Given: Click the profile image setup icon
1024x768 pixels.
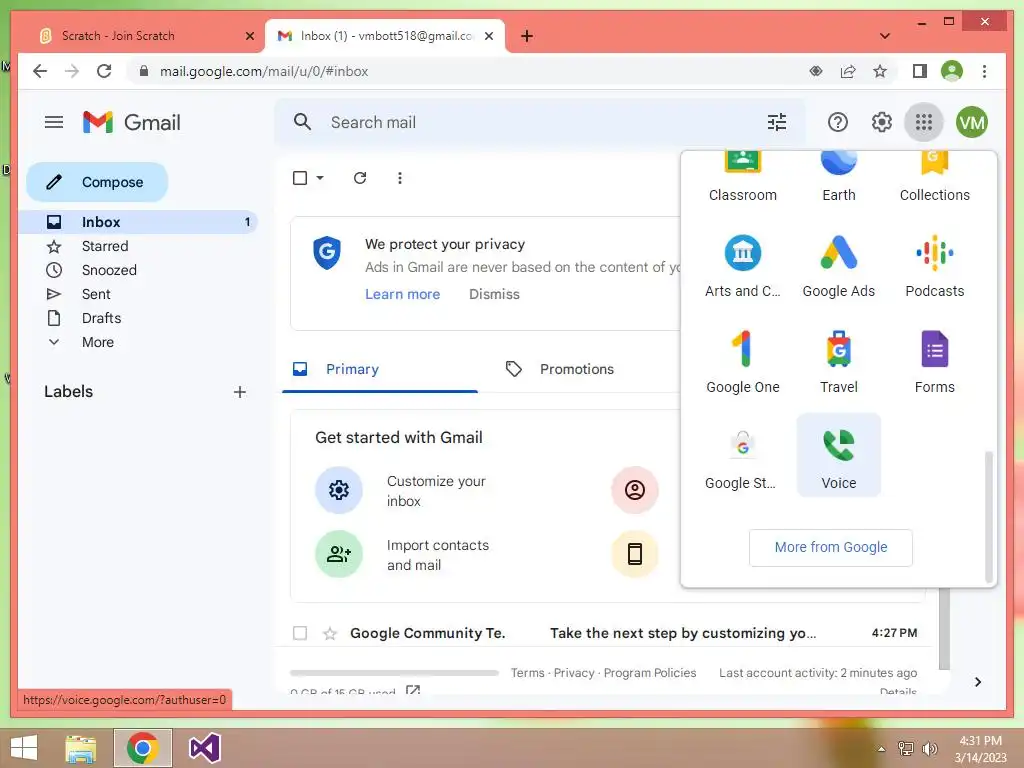Looking at the screenshot, I should tap(634, 490).
